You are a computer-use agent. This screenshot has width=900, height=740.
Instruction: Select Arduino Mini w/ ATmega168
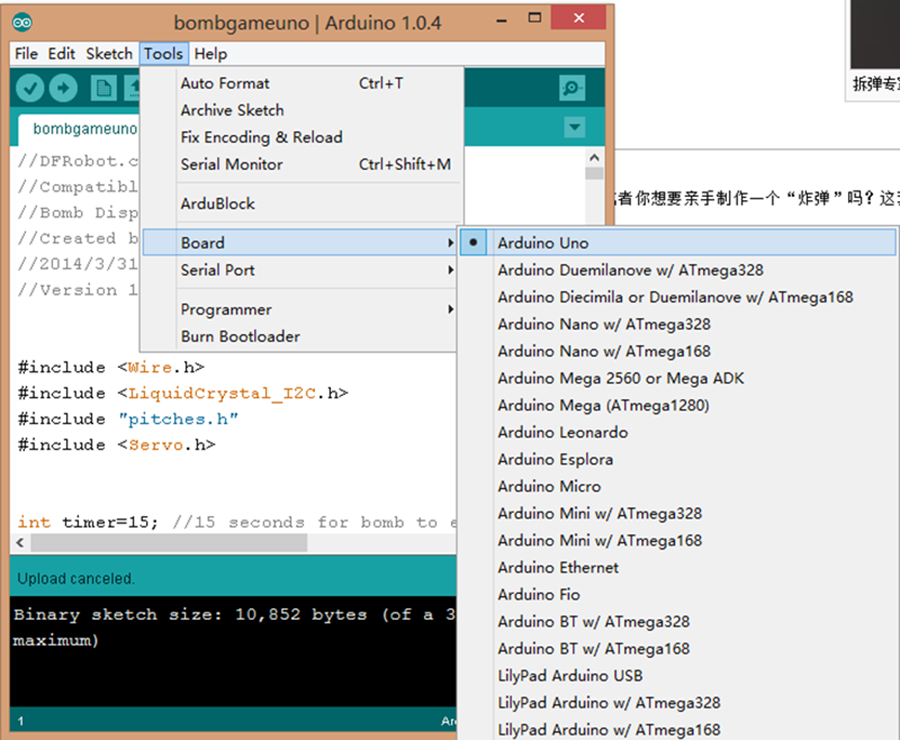pos(678,540)
